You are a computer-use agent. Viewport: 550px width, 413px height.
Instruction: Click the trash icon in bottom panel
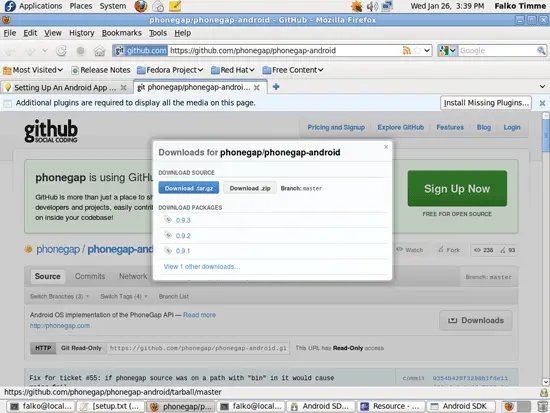(x=542, y=406)
